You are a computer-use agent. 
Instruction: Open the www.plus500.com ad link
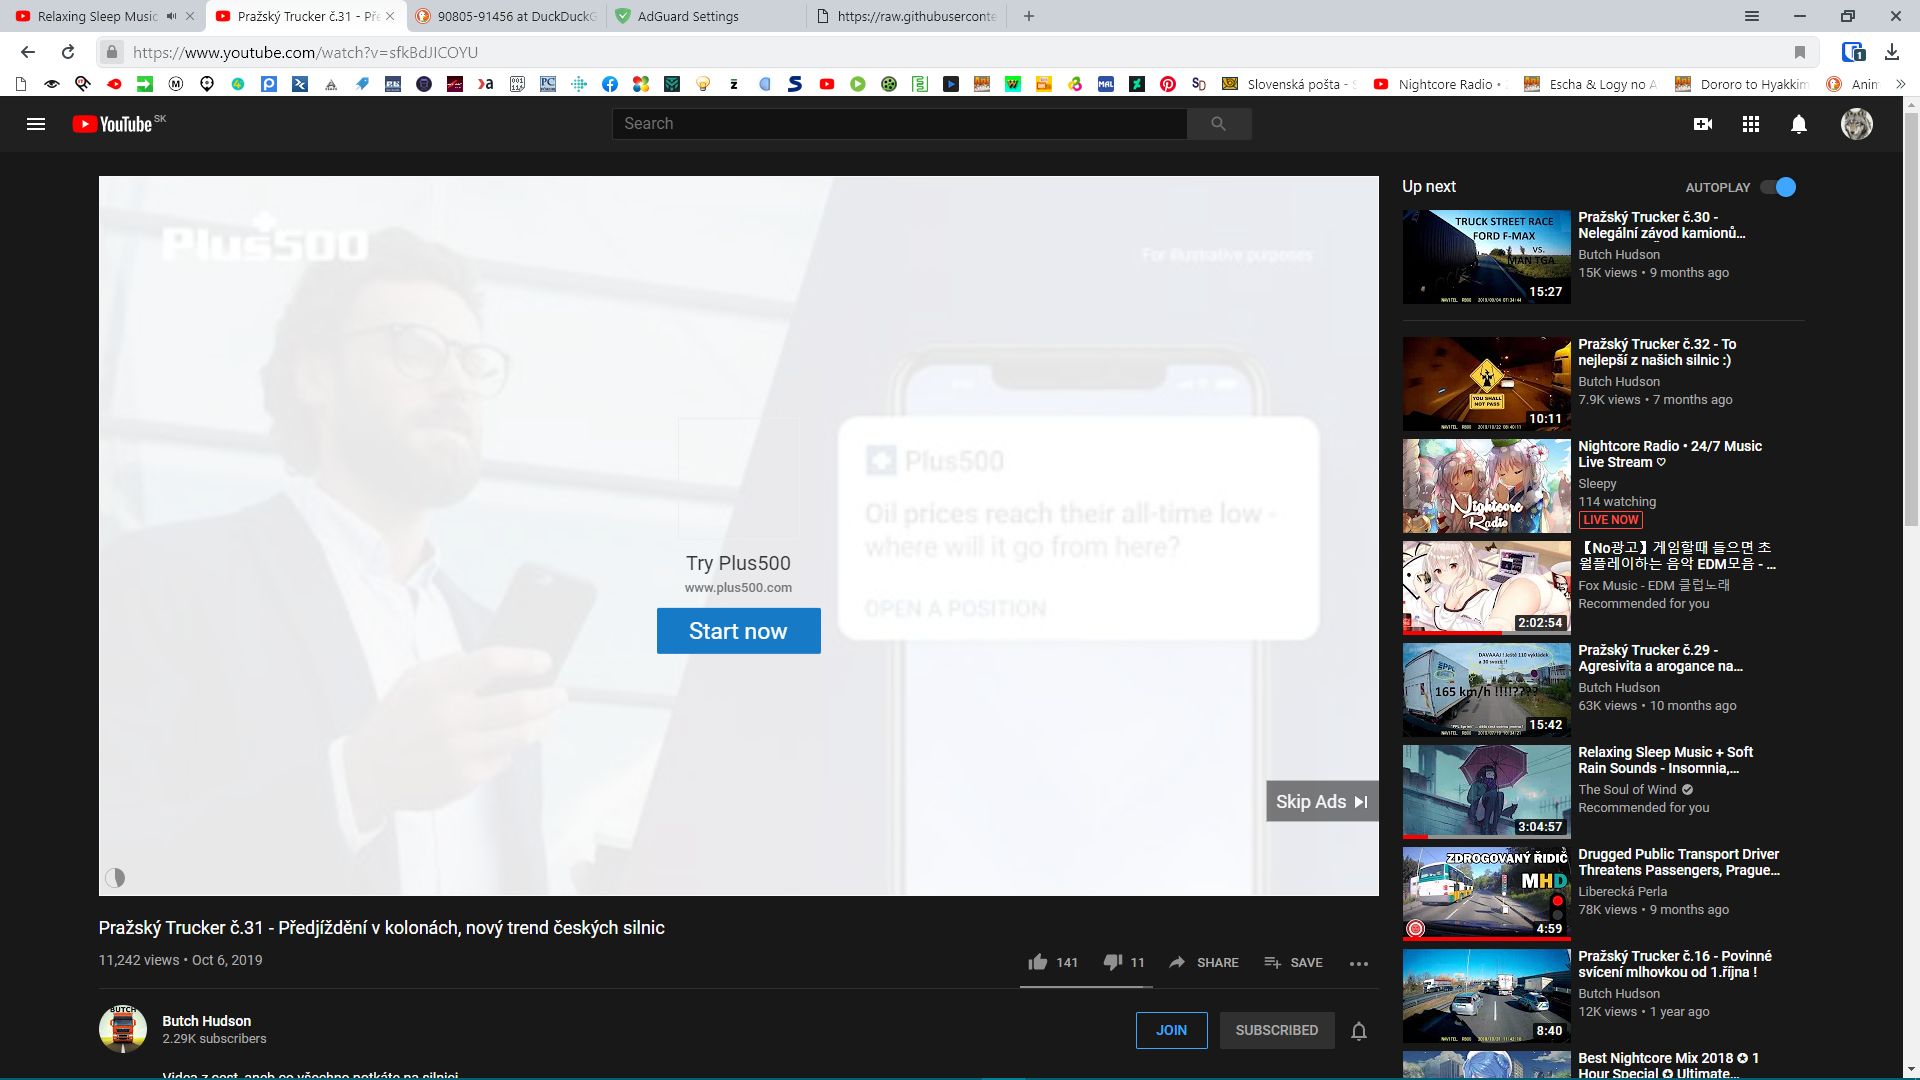click(738, 588)
